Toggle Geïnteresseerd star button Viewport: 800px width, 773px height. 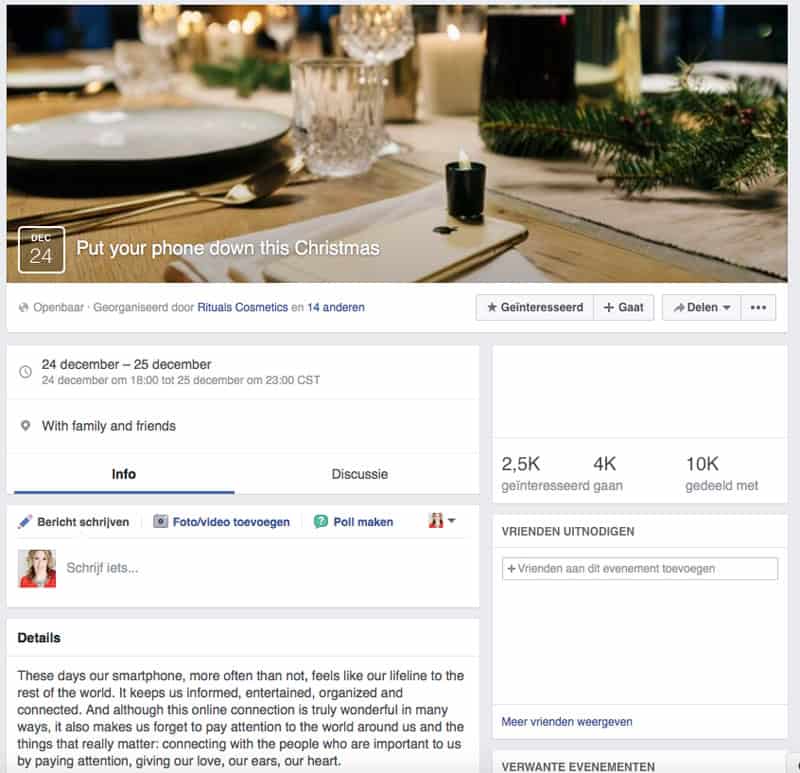(535, 307)
